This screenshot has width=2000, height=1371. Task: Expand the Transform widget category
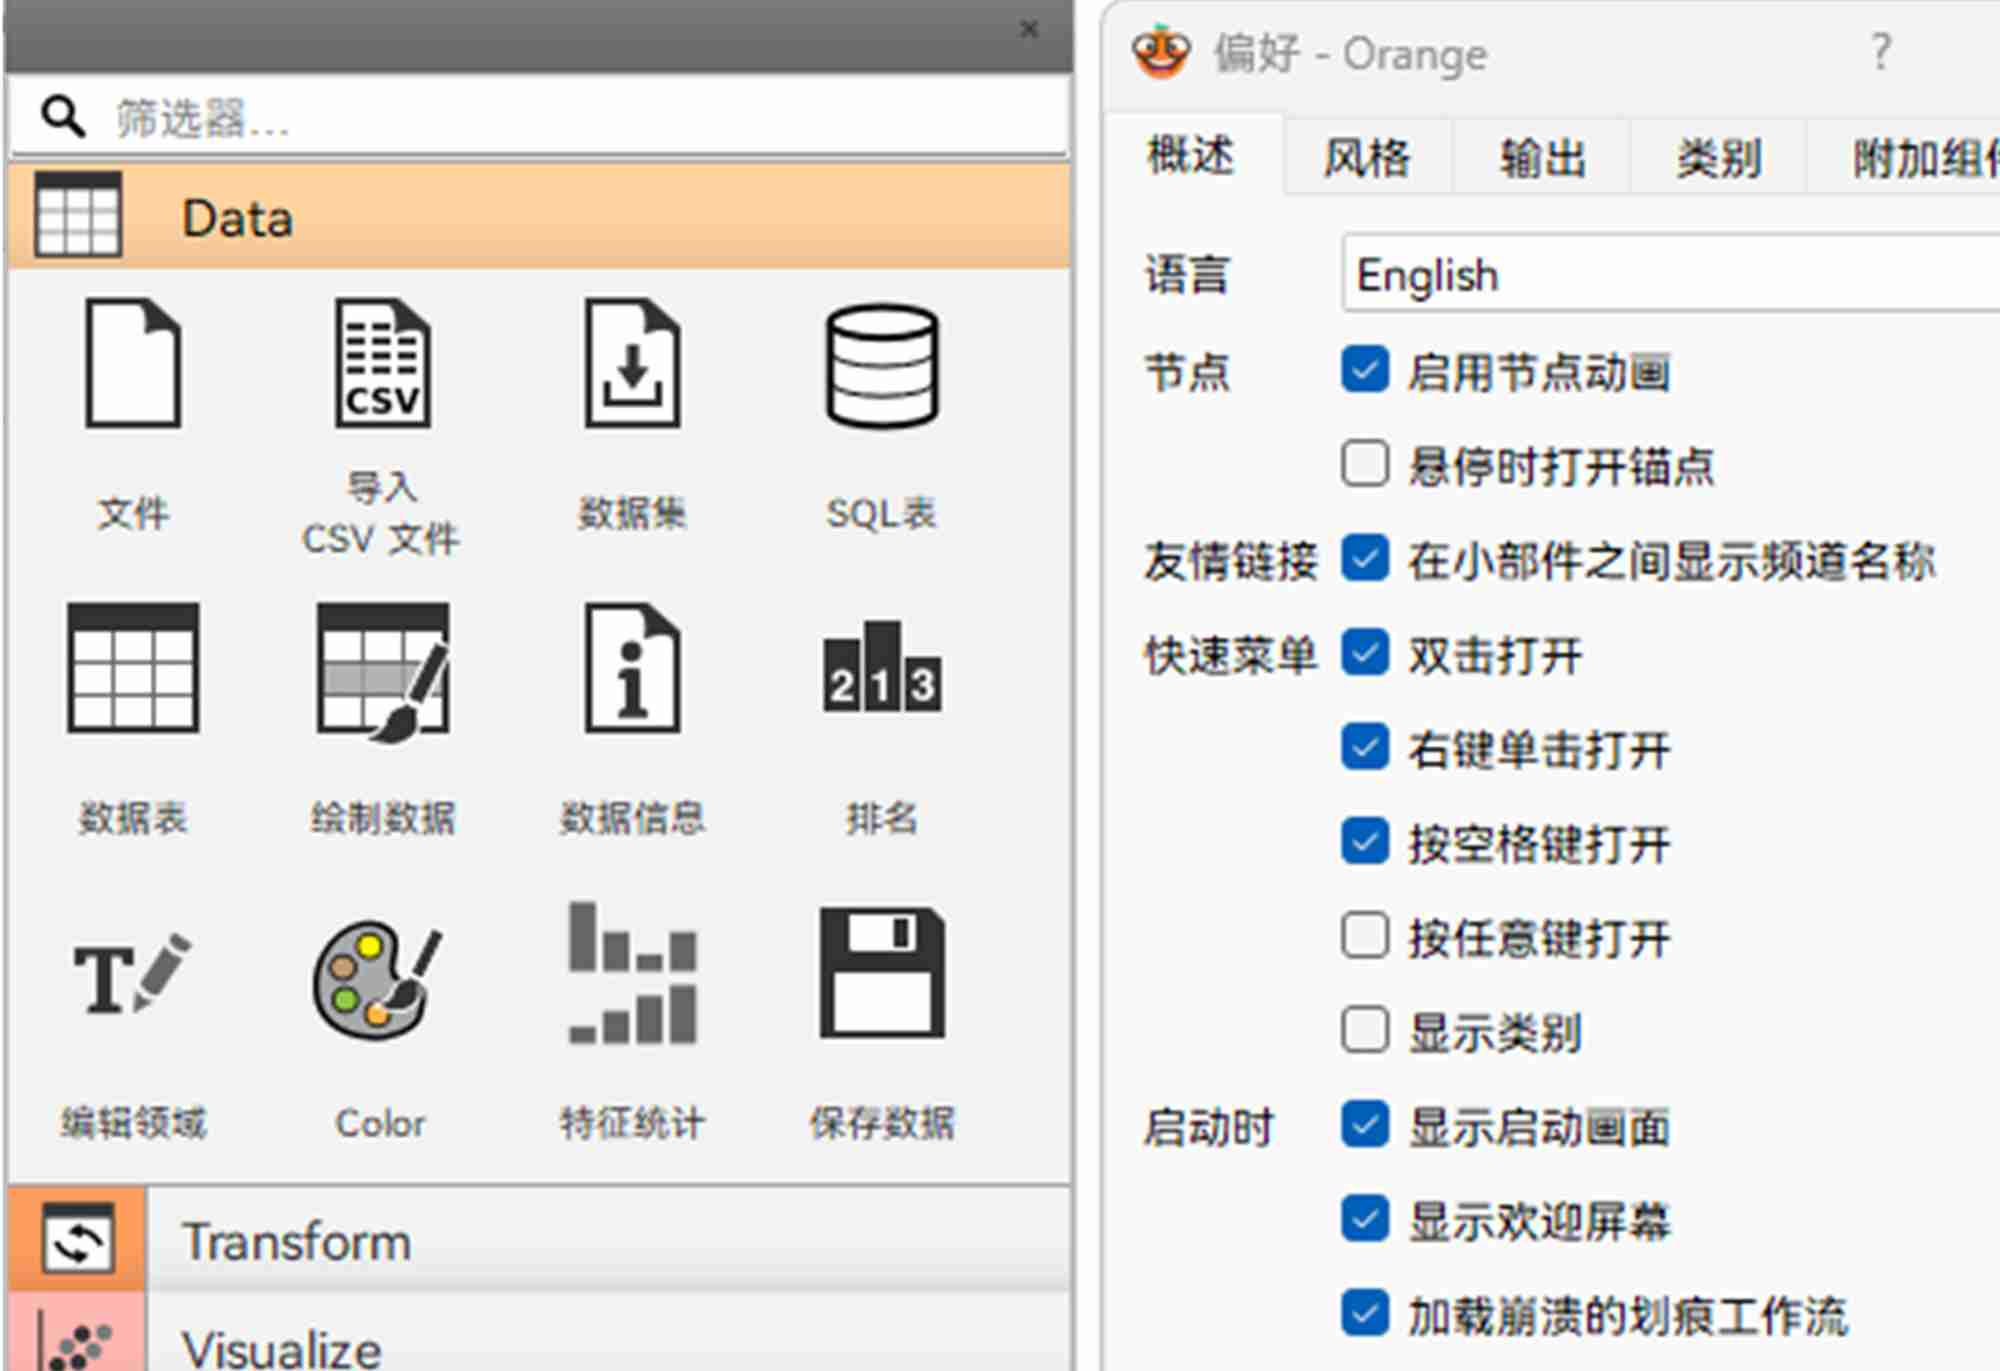(296, 1241)
